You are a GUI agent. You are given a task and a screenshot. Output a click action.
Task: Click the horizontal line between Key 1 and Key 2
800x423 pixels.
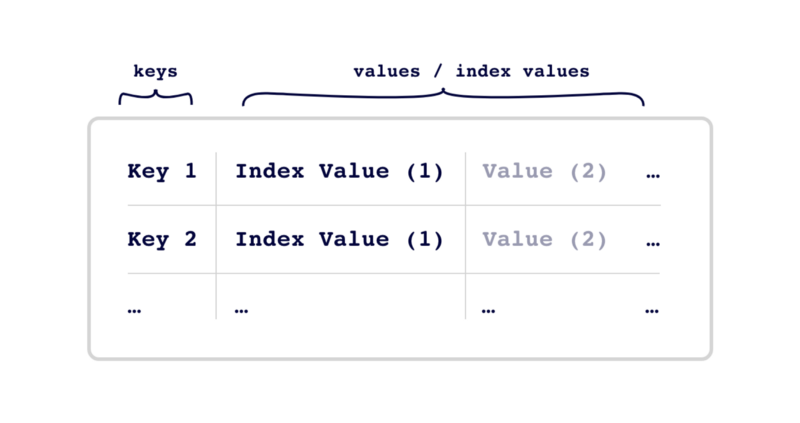pos(394,205)
